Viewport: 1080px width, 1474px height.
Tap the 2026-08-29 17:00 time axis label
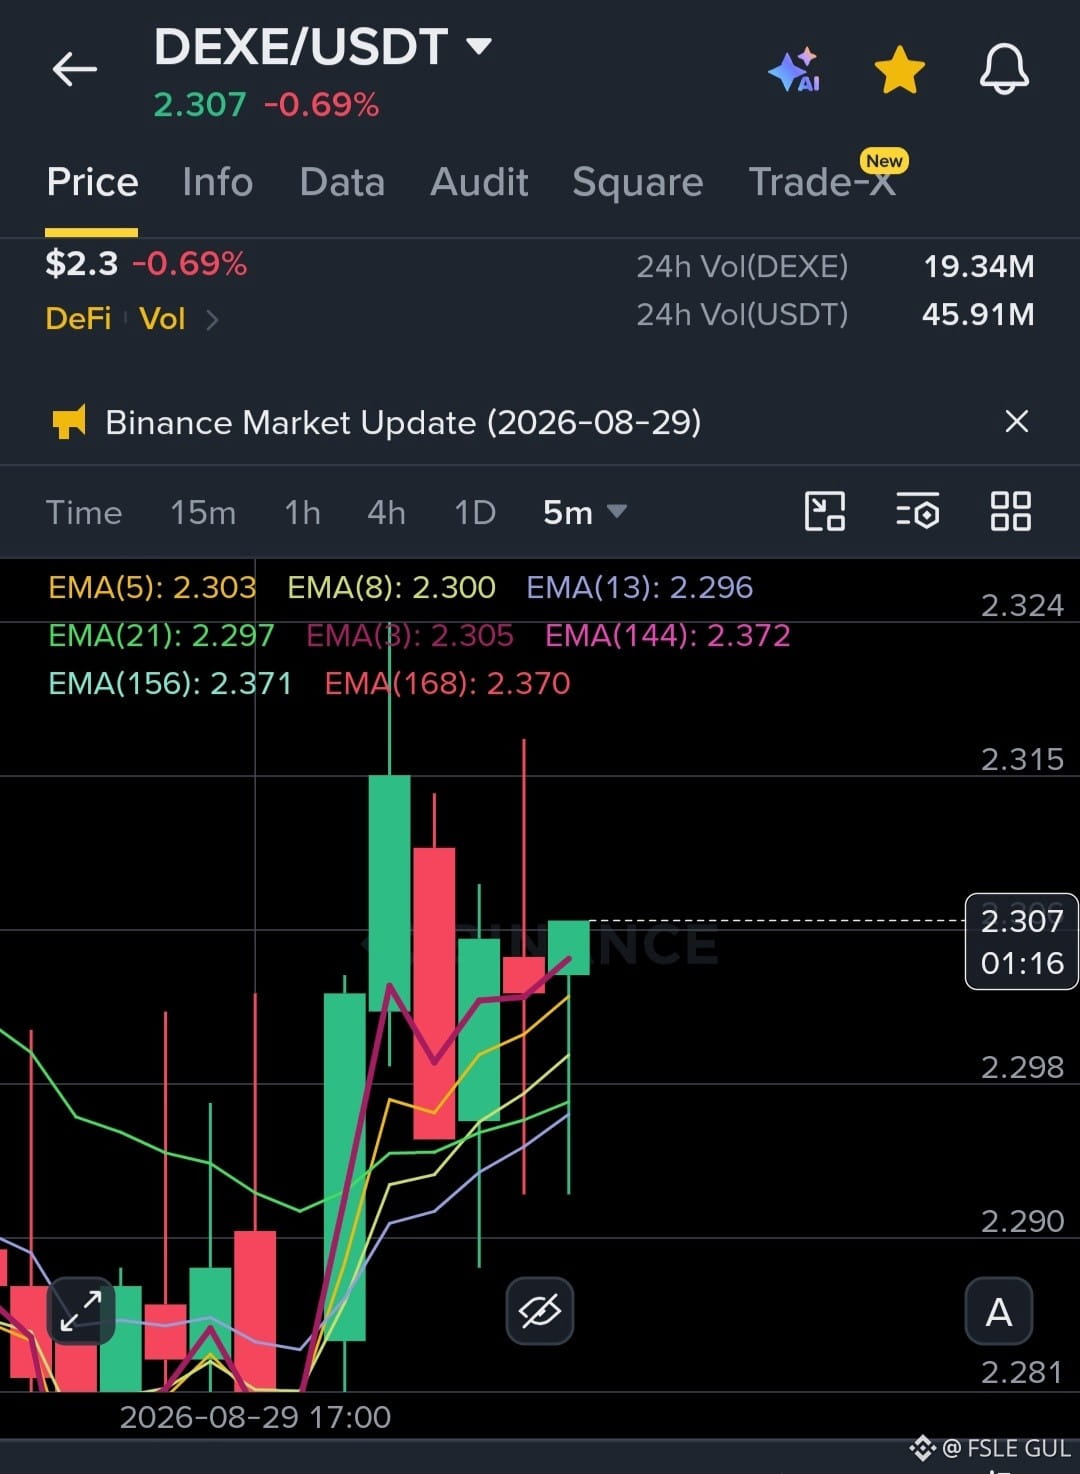coord(255,1417)
